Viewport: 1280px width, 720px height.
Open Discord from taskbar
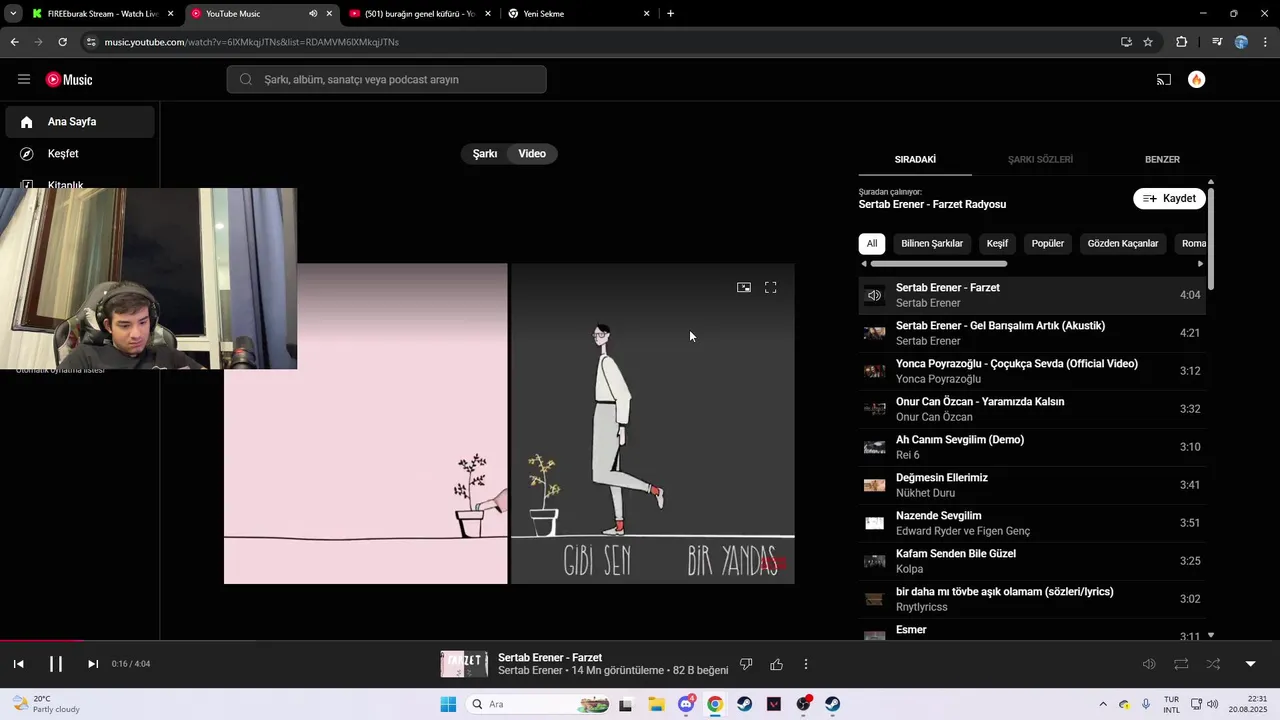(686, 704)
